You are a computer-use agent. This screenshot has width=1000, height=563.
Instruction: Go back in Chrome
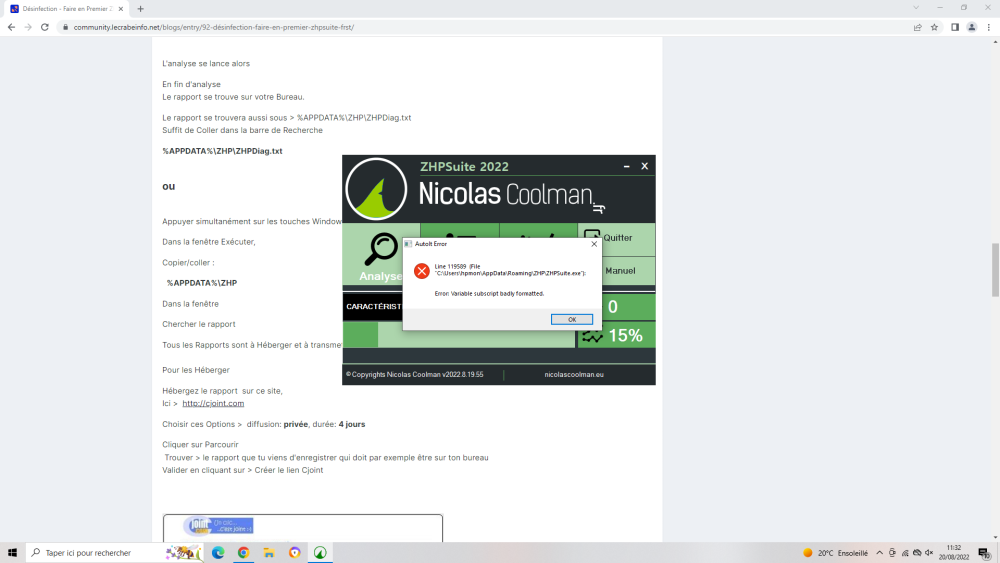point(11,27)
